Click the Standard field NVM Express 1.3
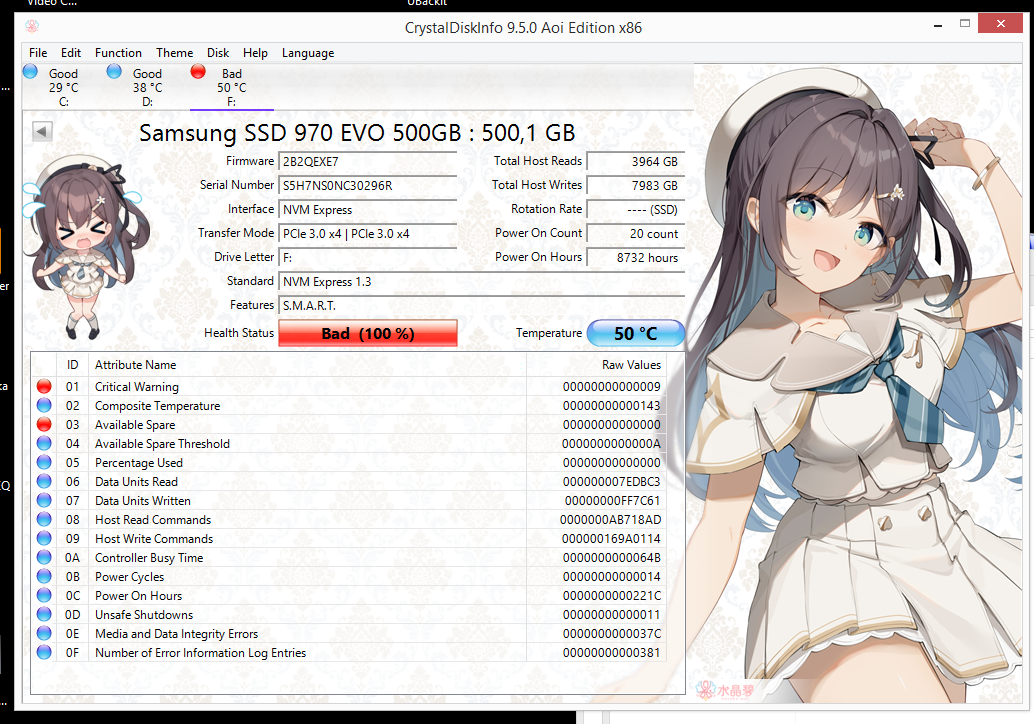Viewport: 1034px width, 724px height. pyautogui.click(x=481, y=282)
